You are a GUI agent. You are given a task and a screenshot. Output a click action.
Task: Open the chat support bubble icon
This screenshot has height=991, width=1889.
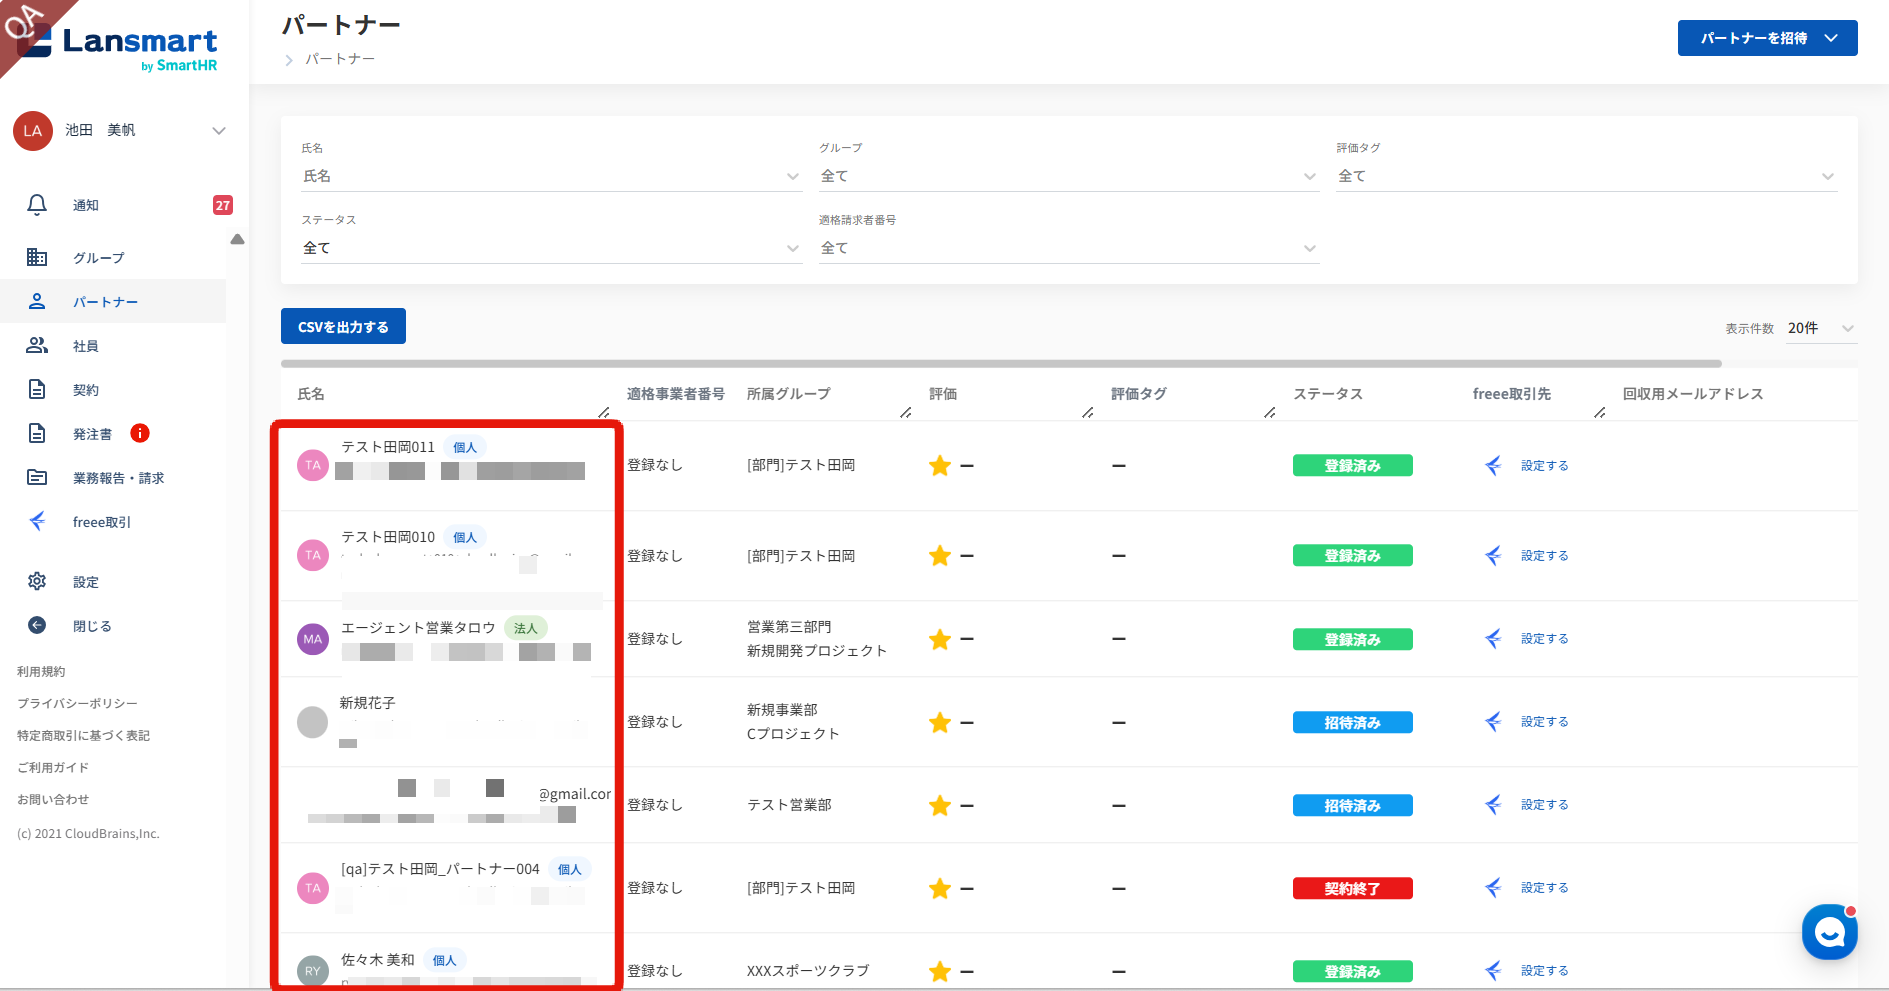tap(1829, 932)
